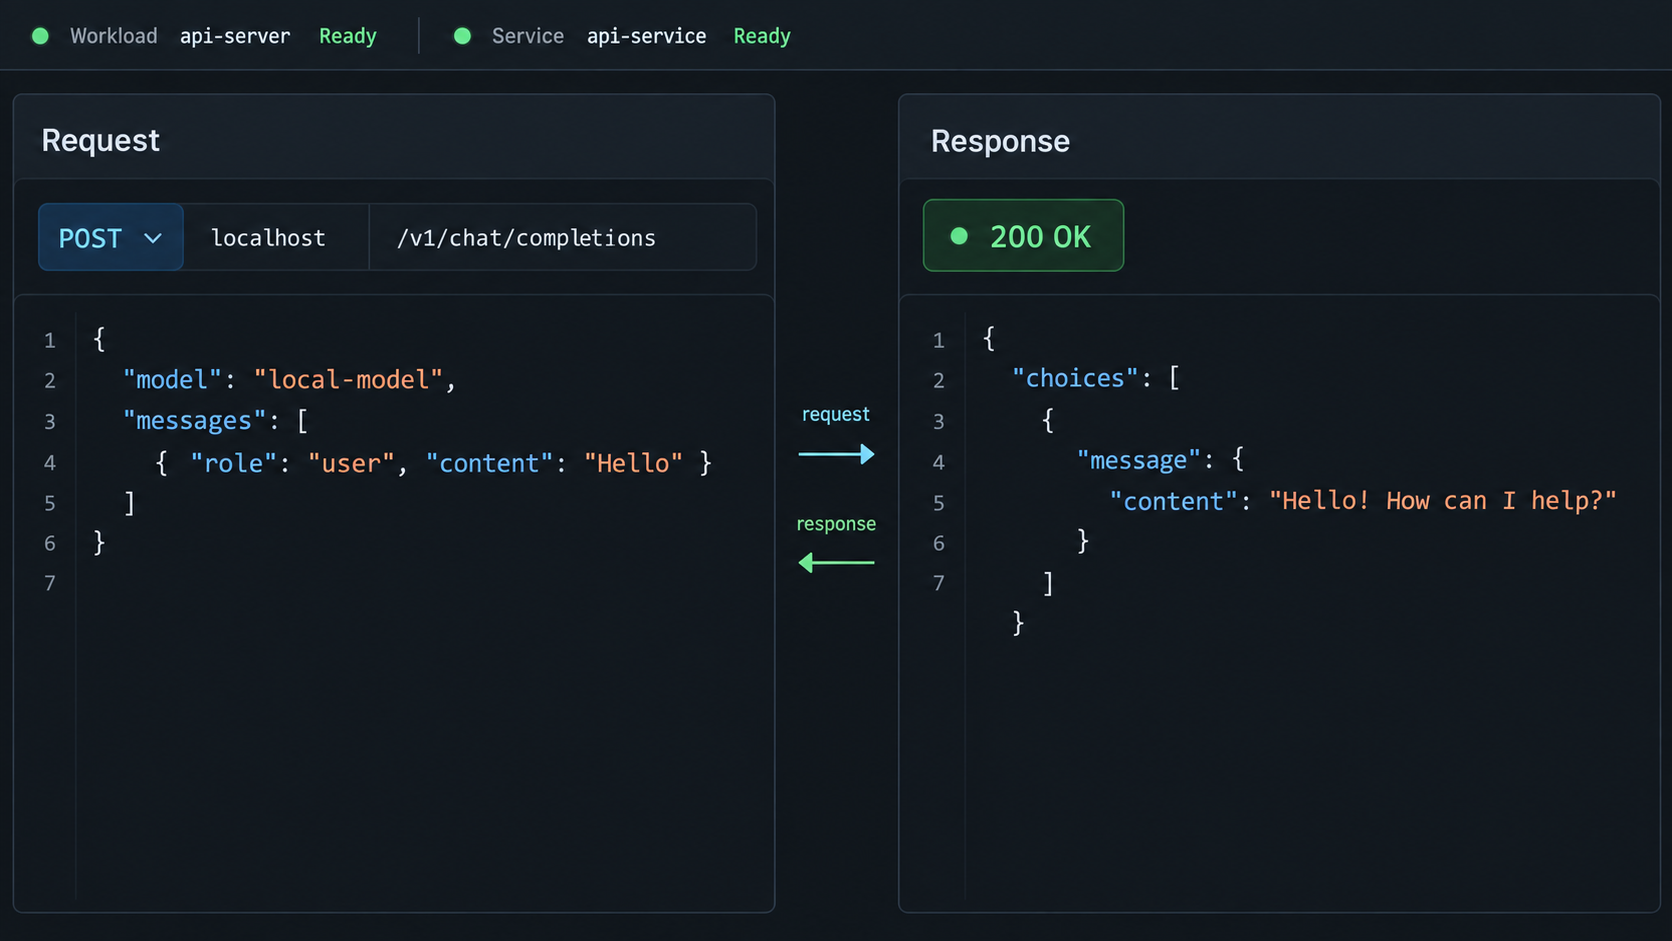
Task: Click the Workload Ready status text
Action: tap(348, 36)
